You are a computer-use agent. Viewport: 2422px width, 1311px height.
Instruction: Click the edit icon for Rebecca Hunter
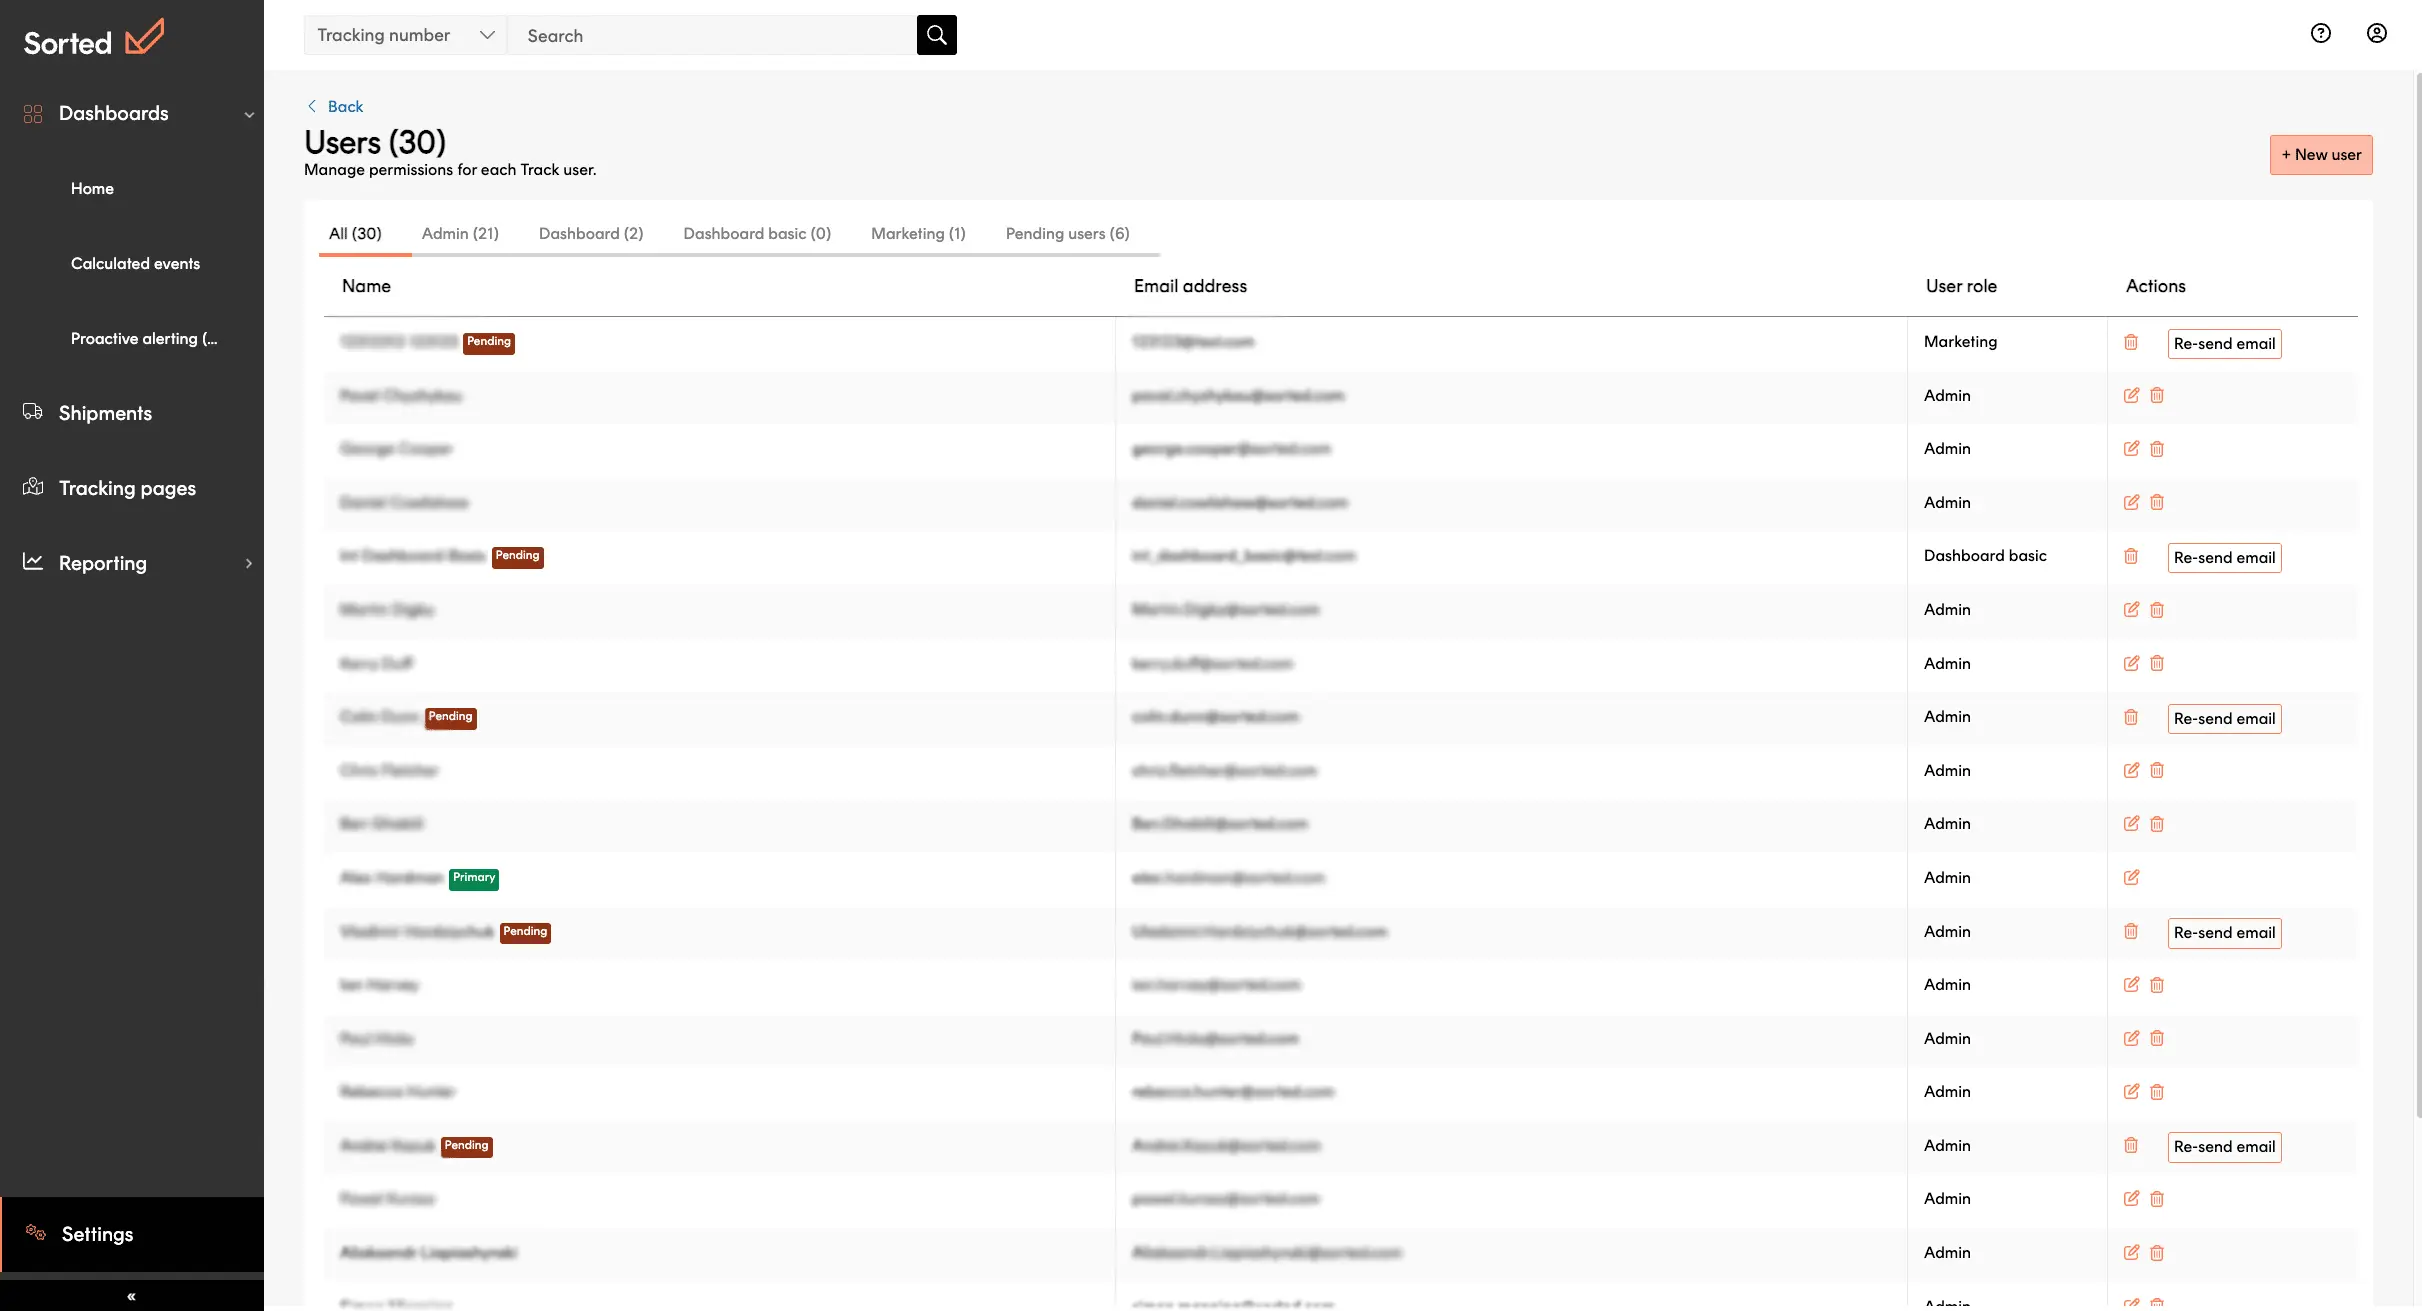pyautogui.click(x=2130, y=1091)
